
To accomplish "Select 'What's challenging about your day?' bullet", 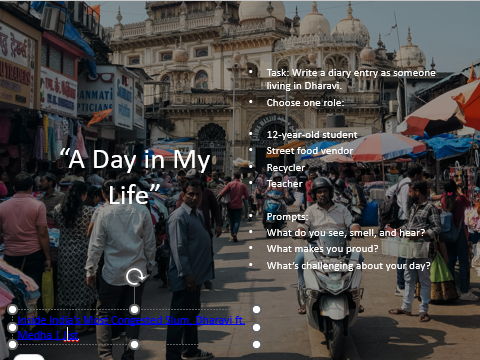I will pos(348,266).
